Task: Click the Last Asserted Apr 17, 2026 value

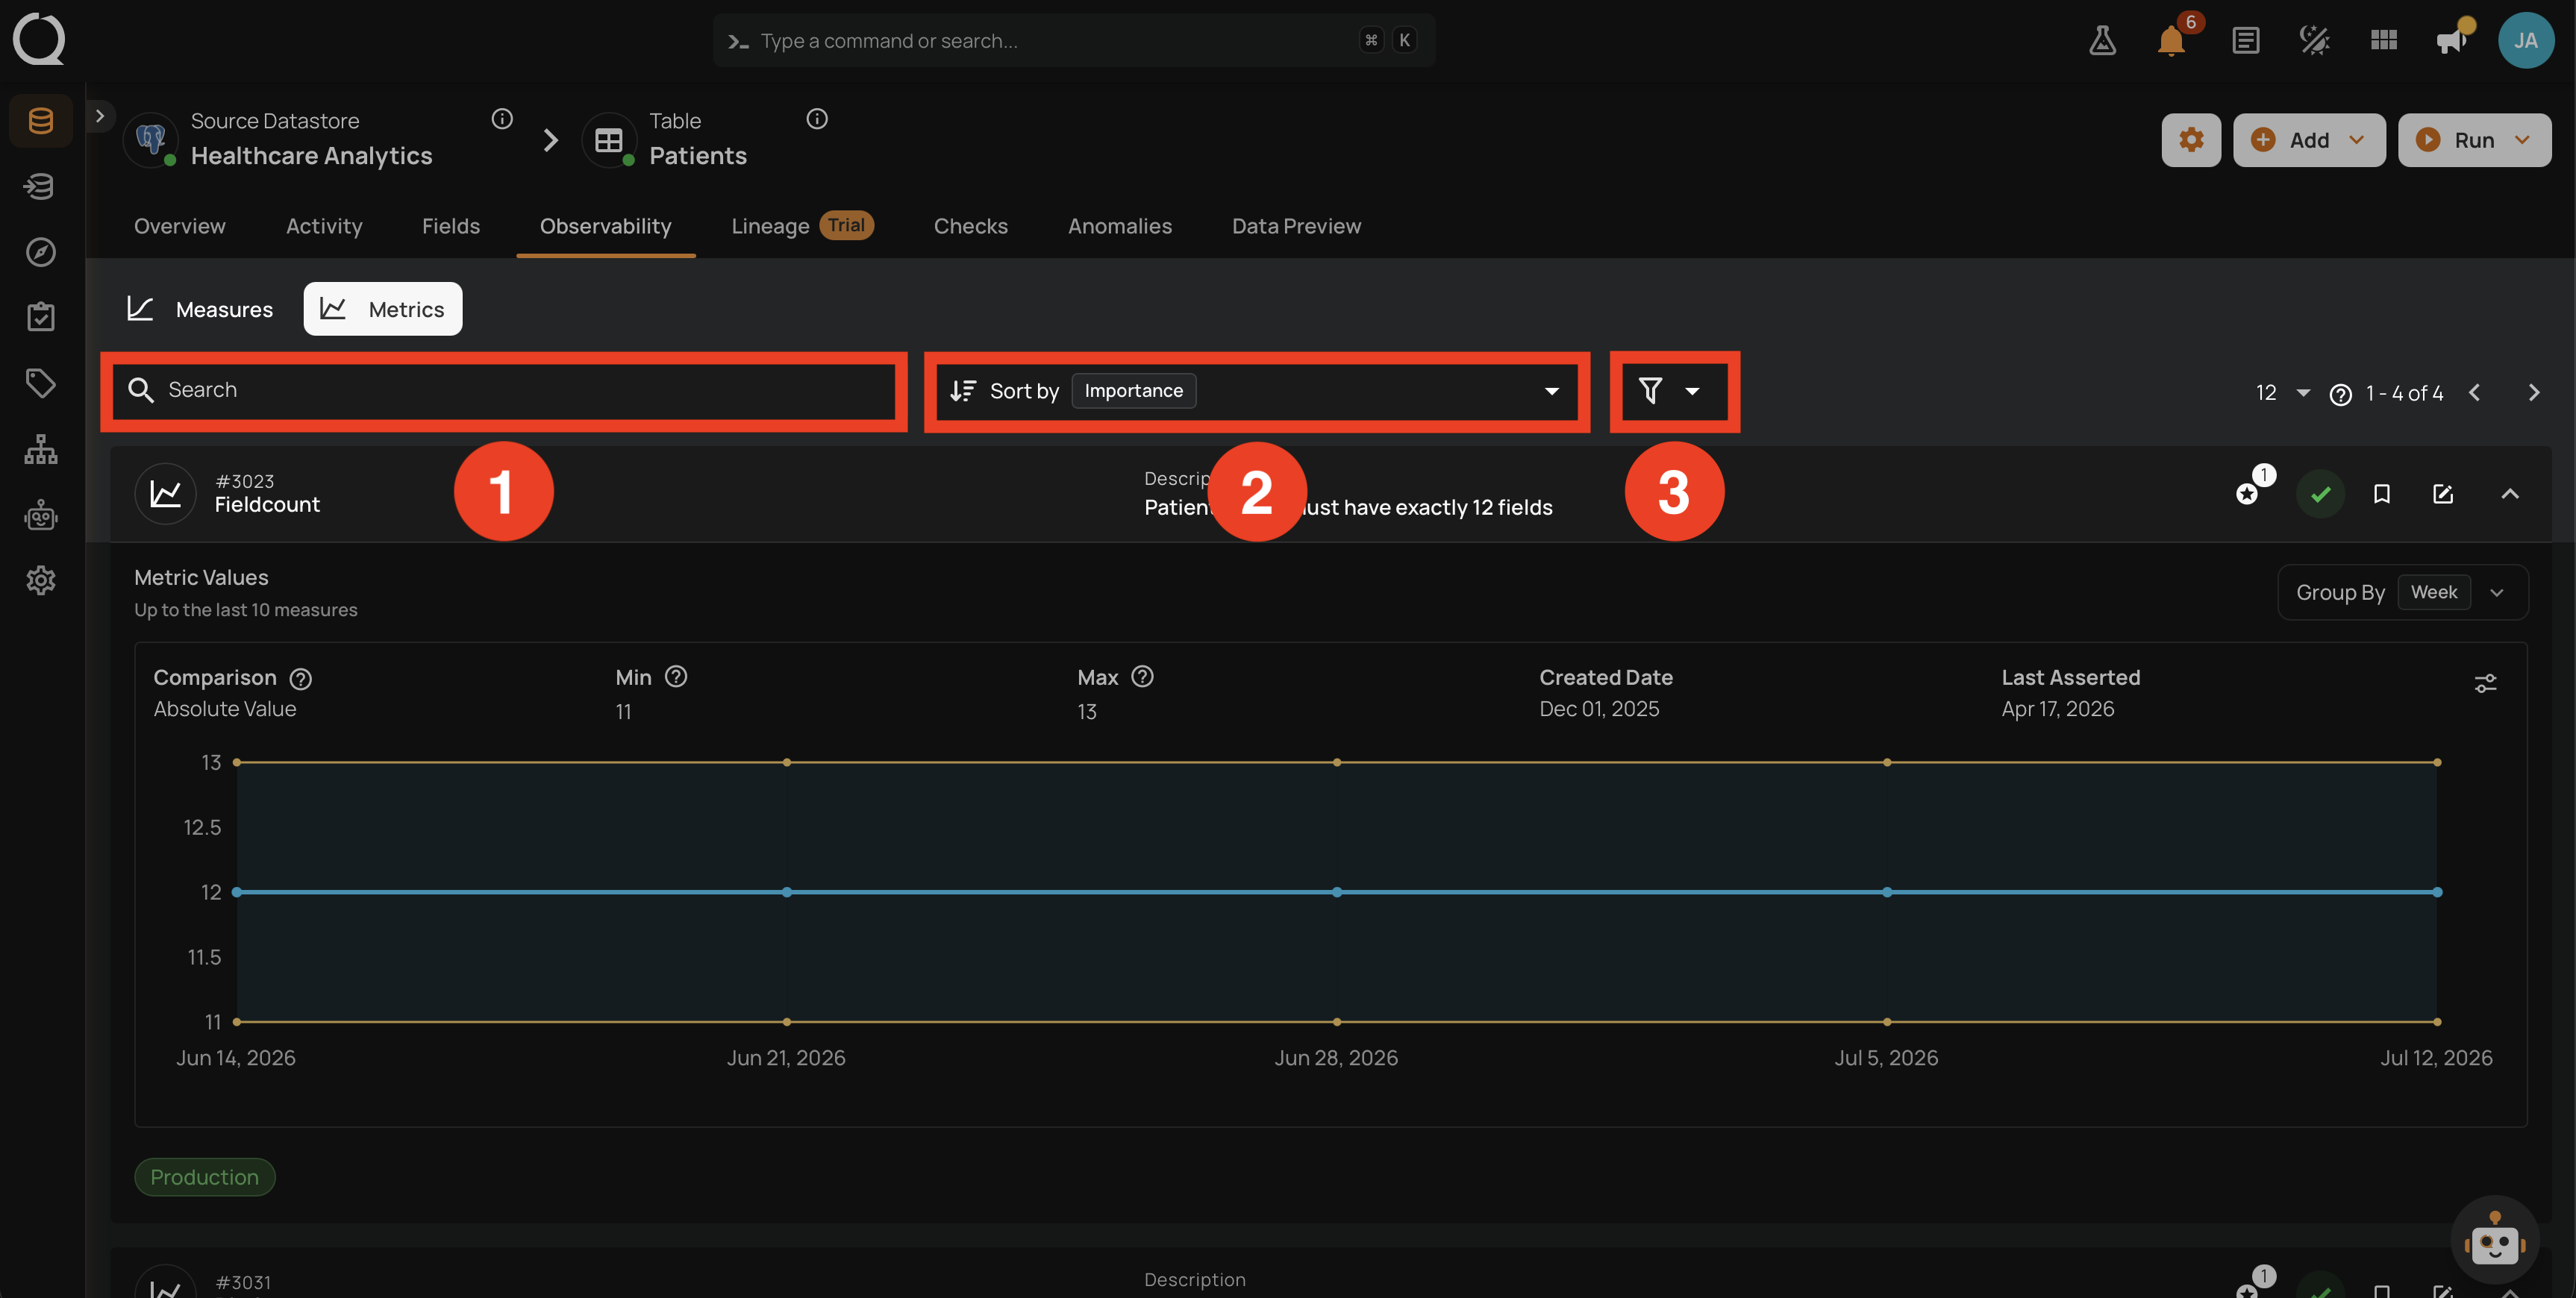Action: click(x=2057, y=709)
